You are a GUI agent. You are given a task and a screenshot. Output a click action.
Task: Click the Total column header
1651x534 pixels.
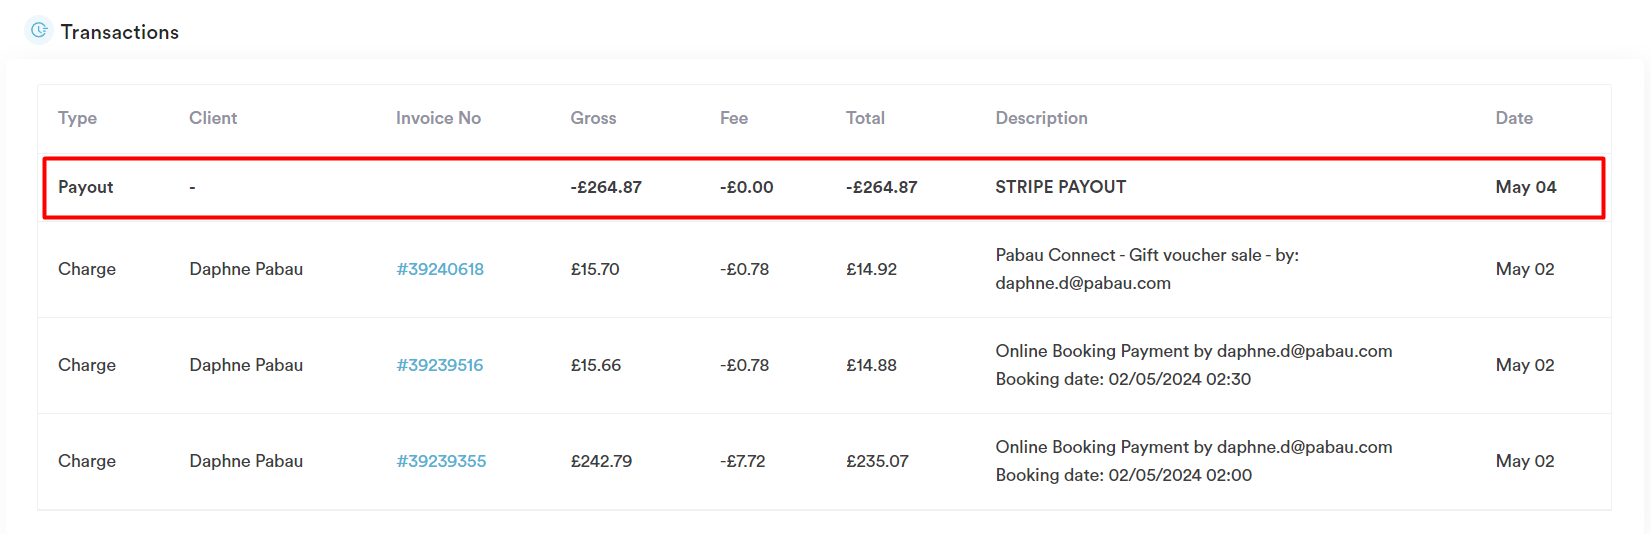tap(865, 118)
